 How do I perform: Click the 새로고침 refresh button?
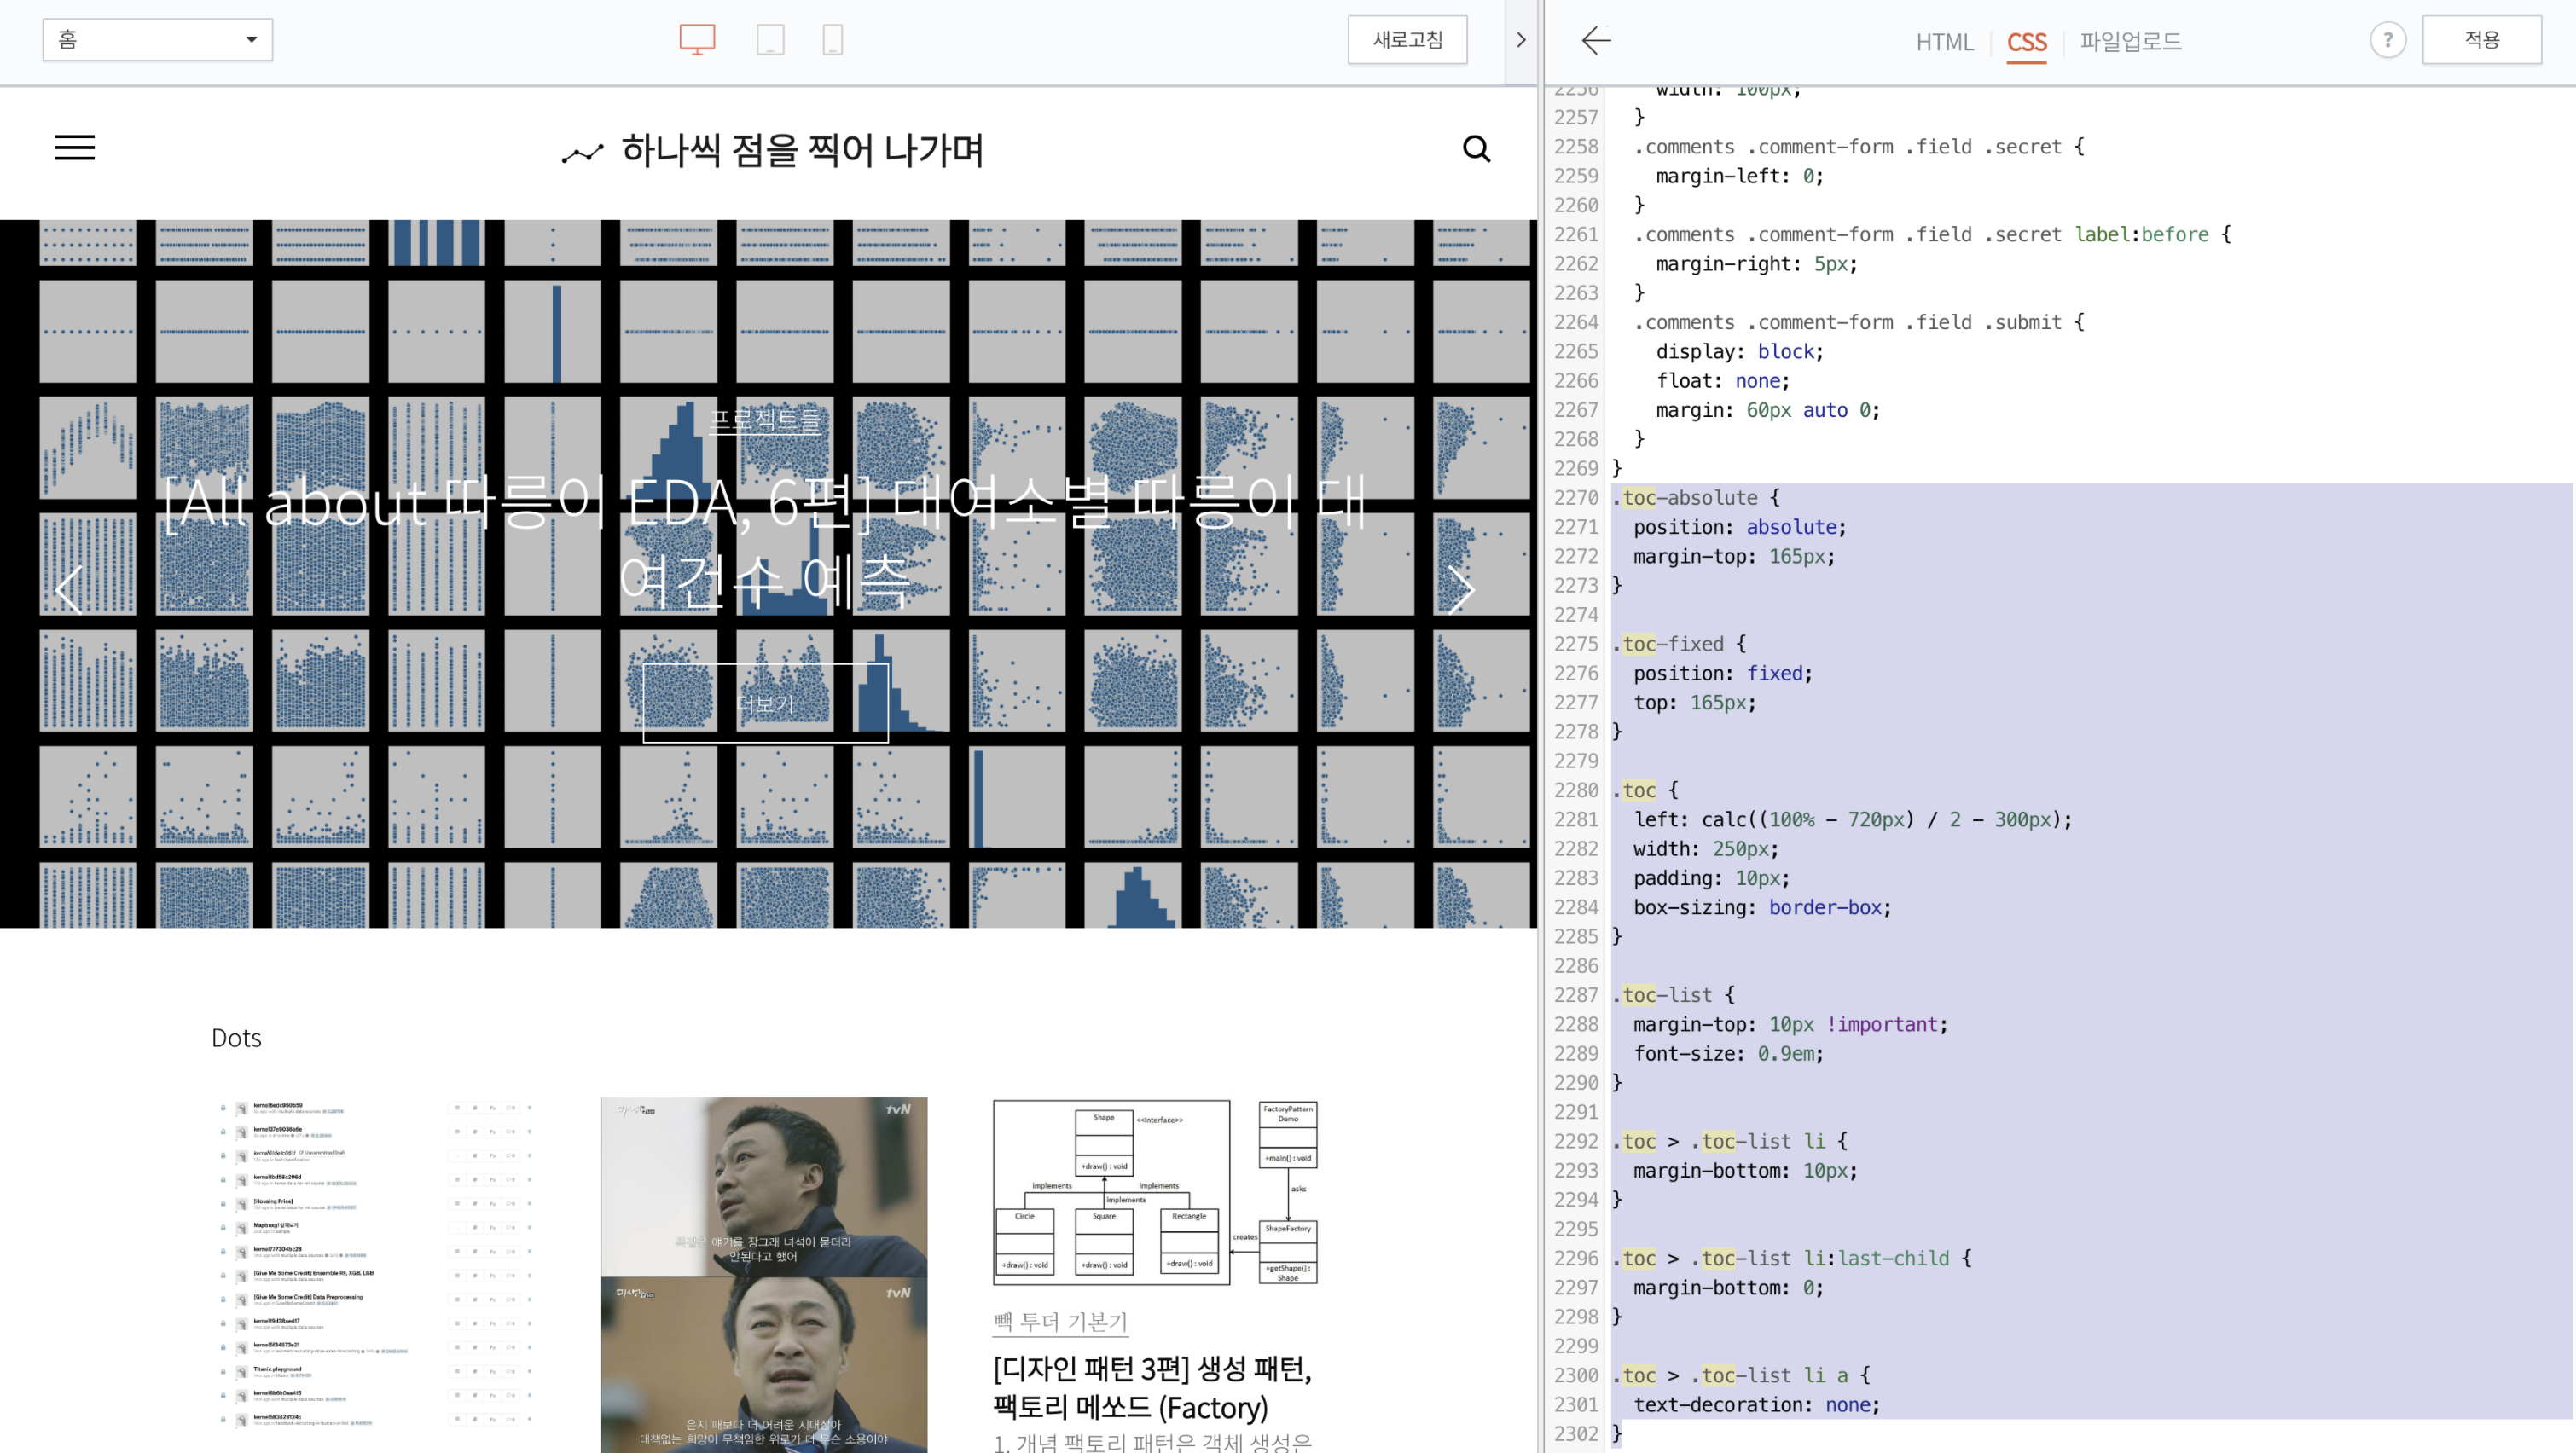tap(1407, 40)
